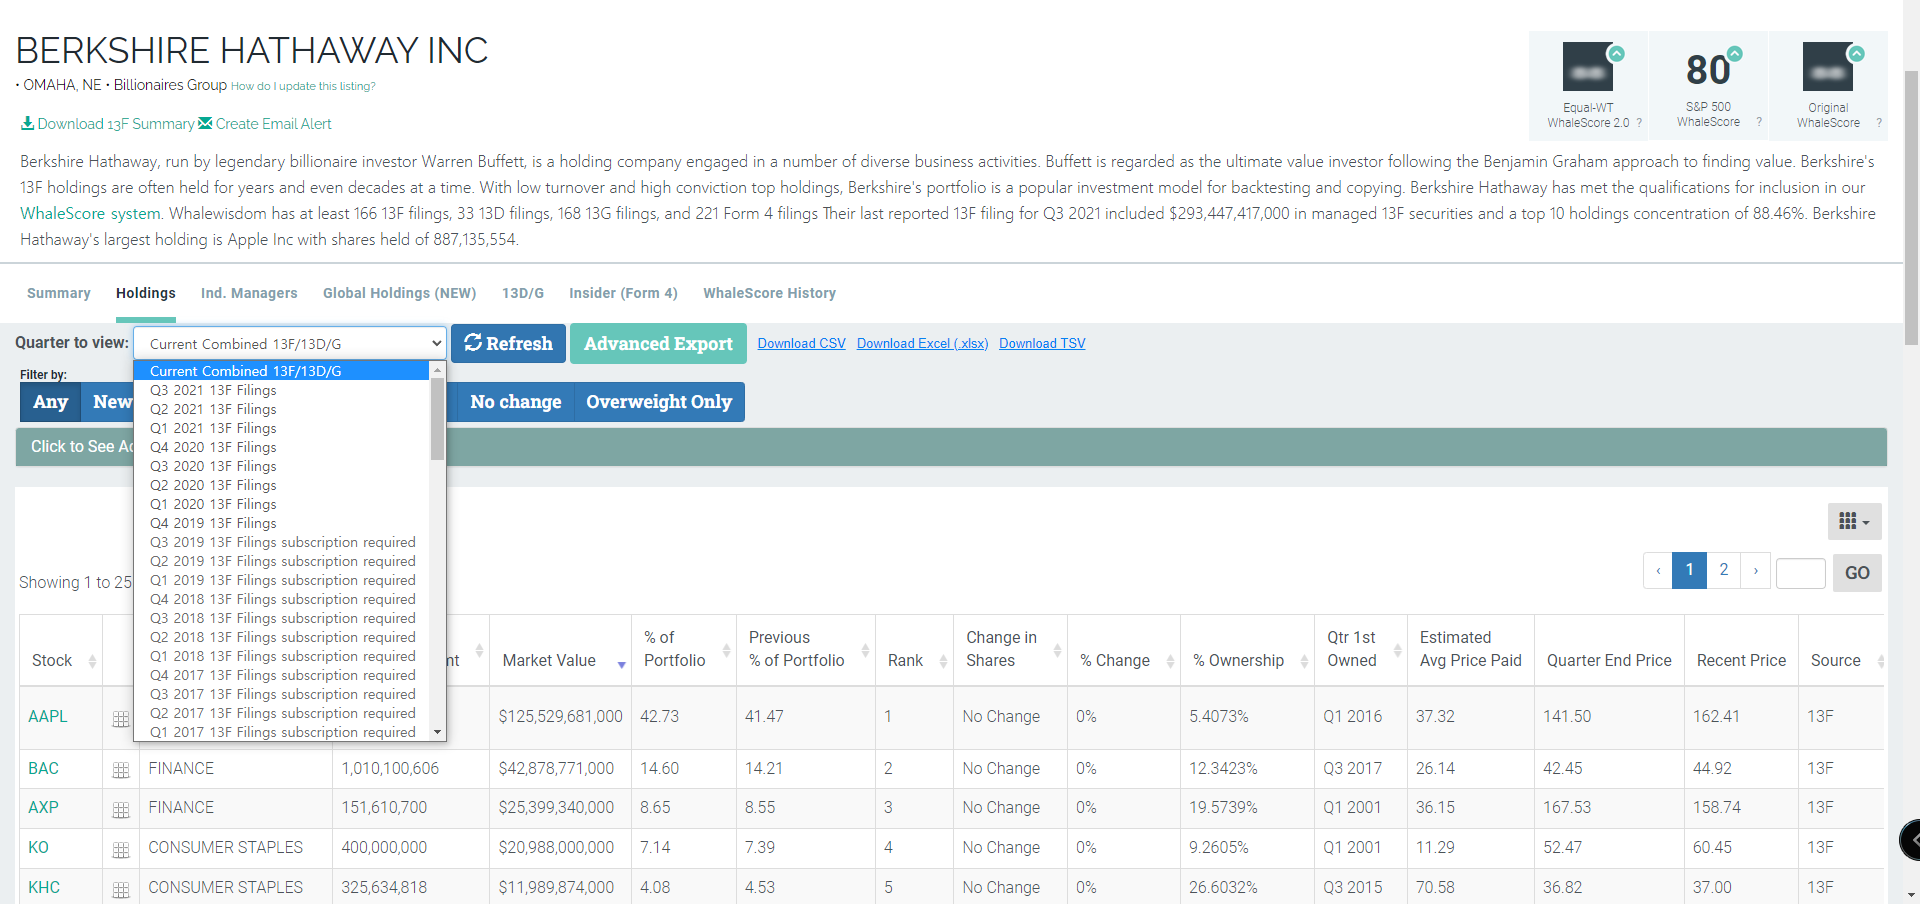This screenshot has height=904, width=1920.
Task: Sort by the % Change column arrows
Action: tap(1170, 661)
